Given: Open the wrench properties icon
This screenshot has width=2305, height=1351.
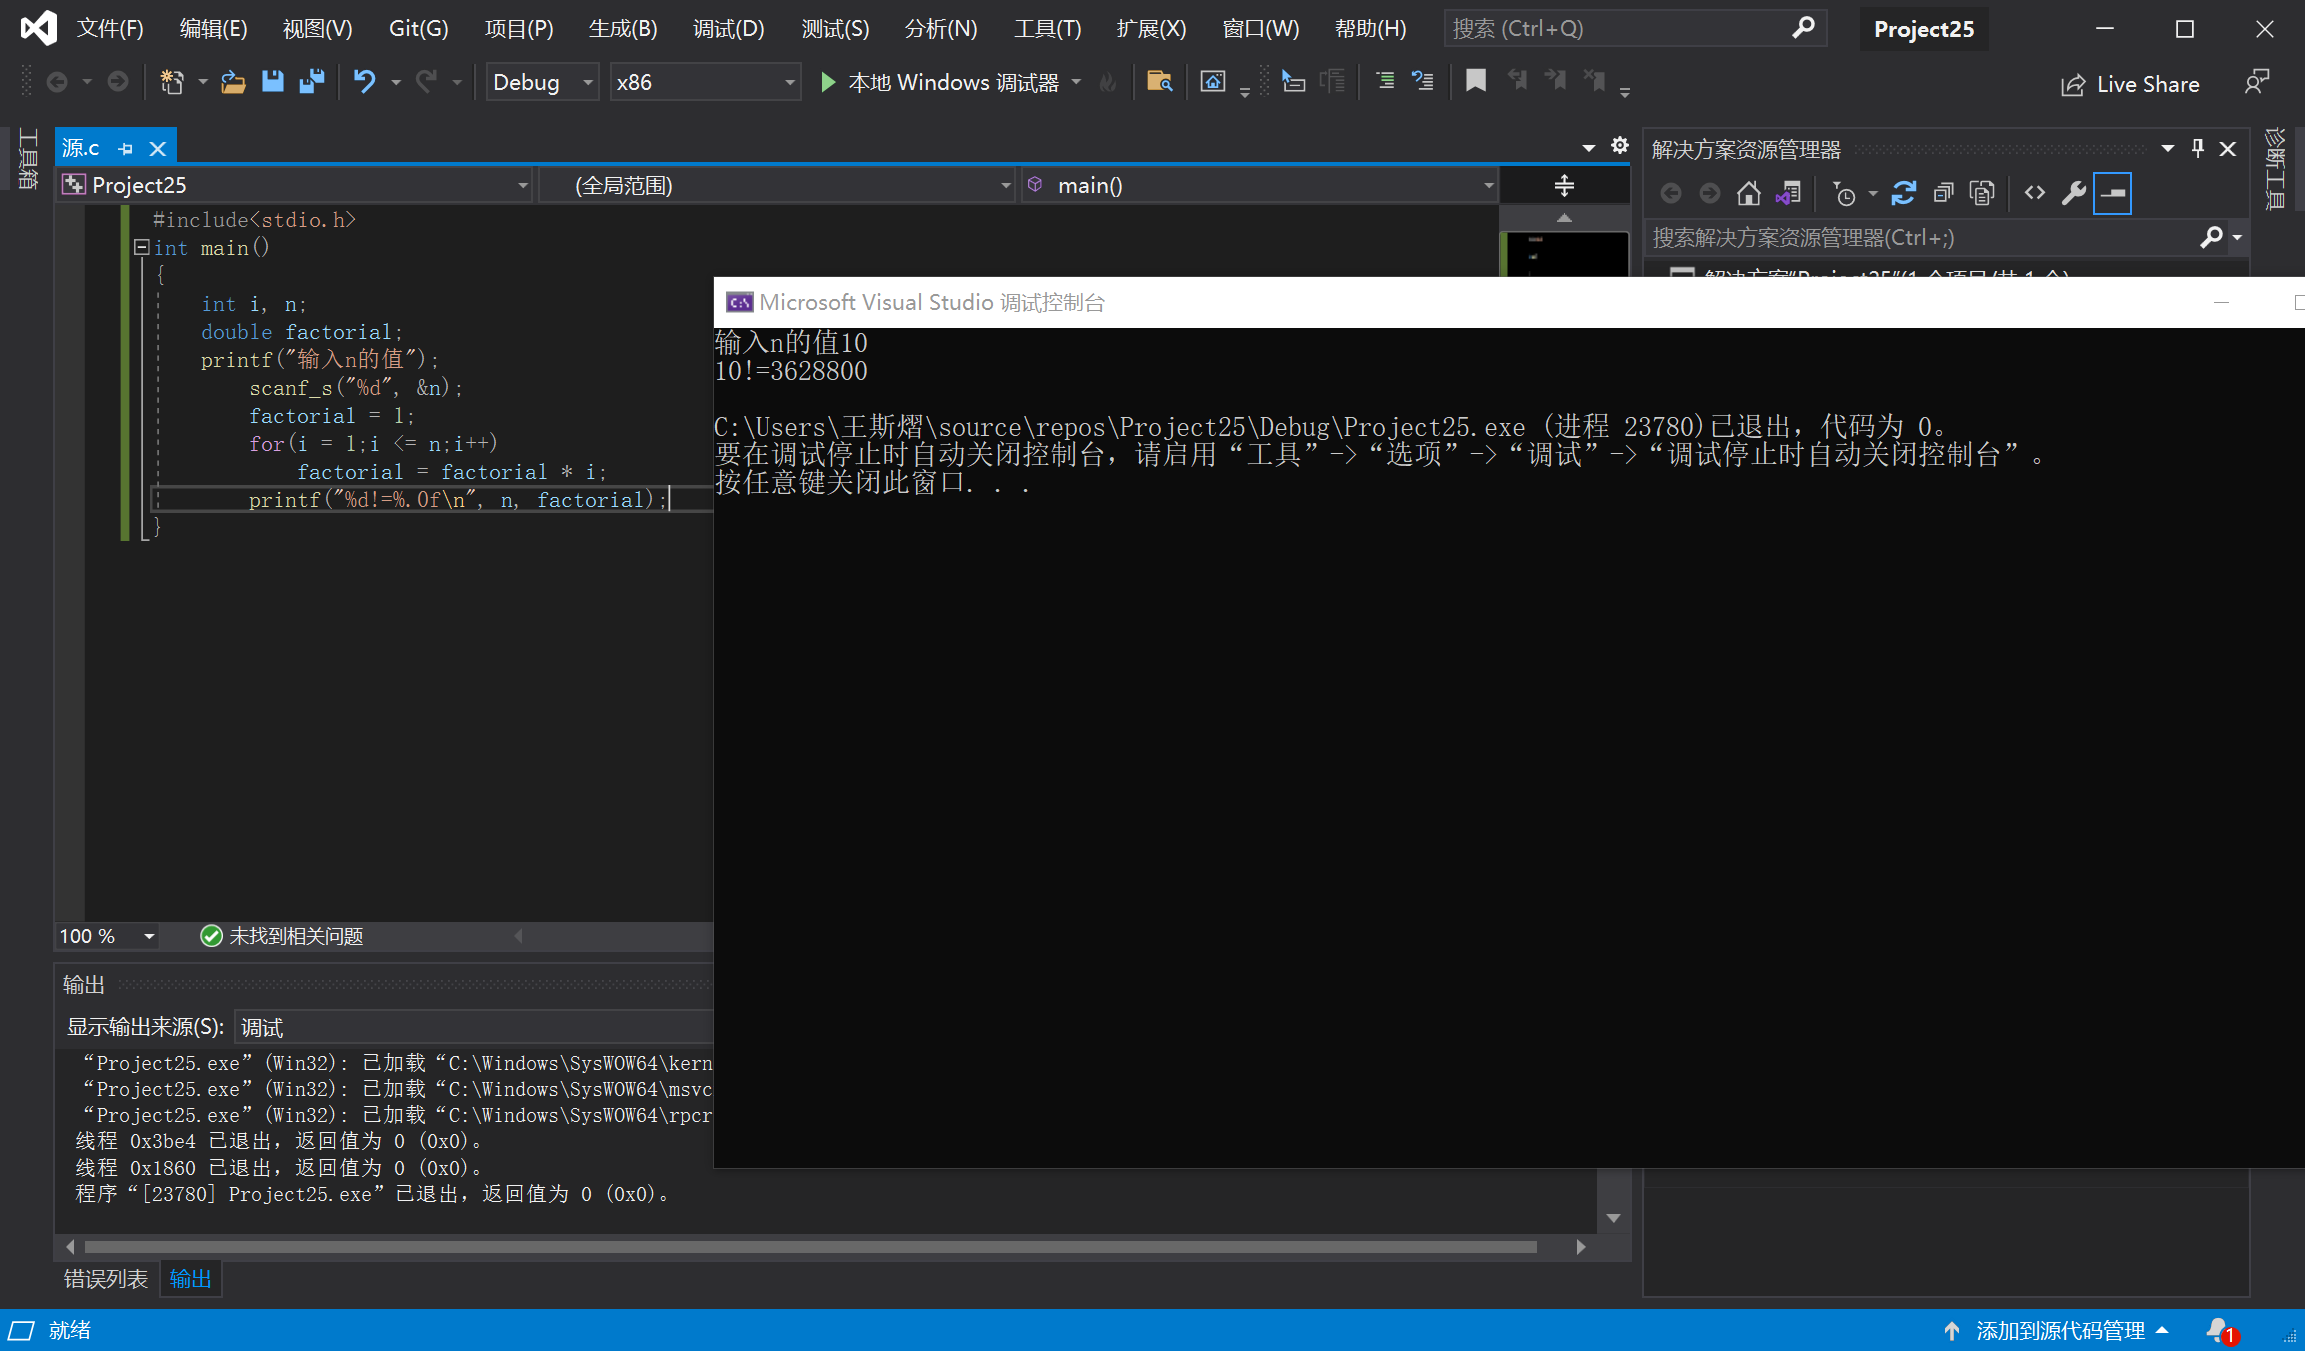Looking at the screenshot, I should (x=2073, y=193).
